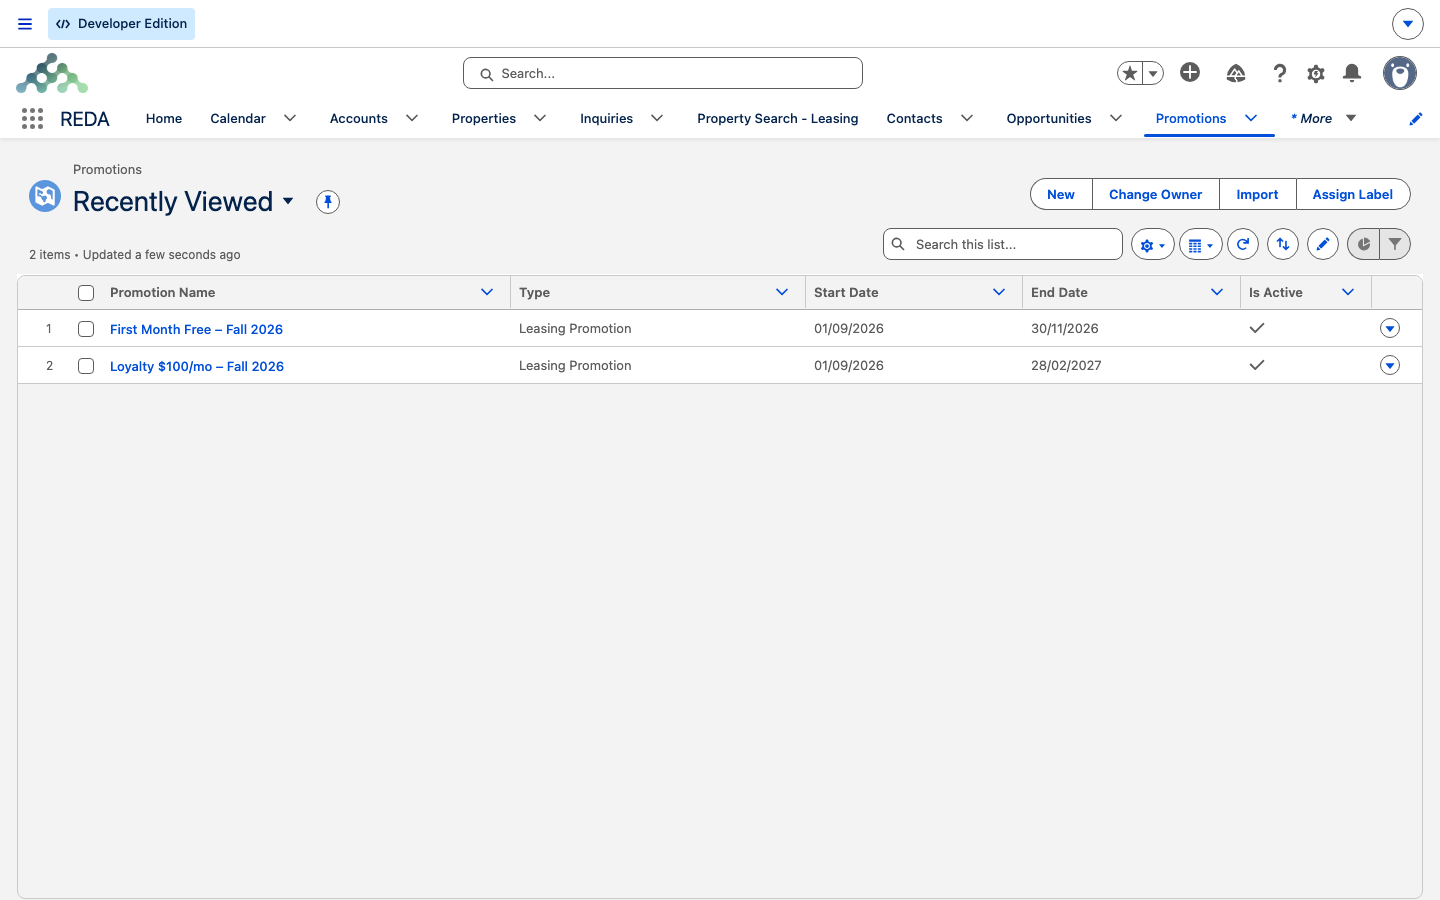
Task: Click the New promotion button
Action: point(1061,194)
